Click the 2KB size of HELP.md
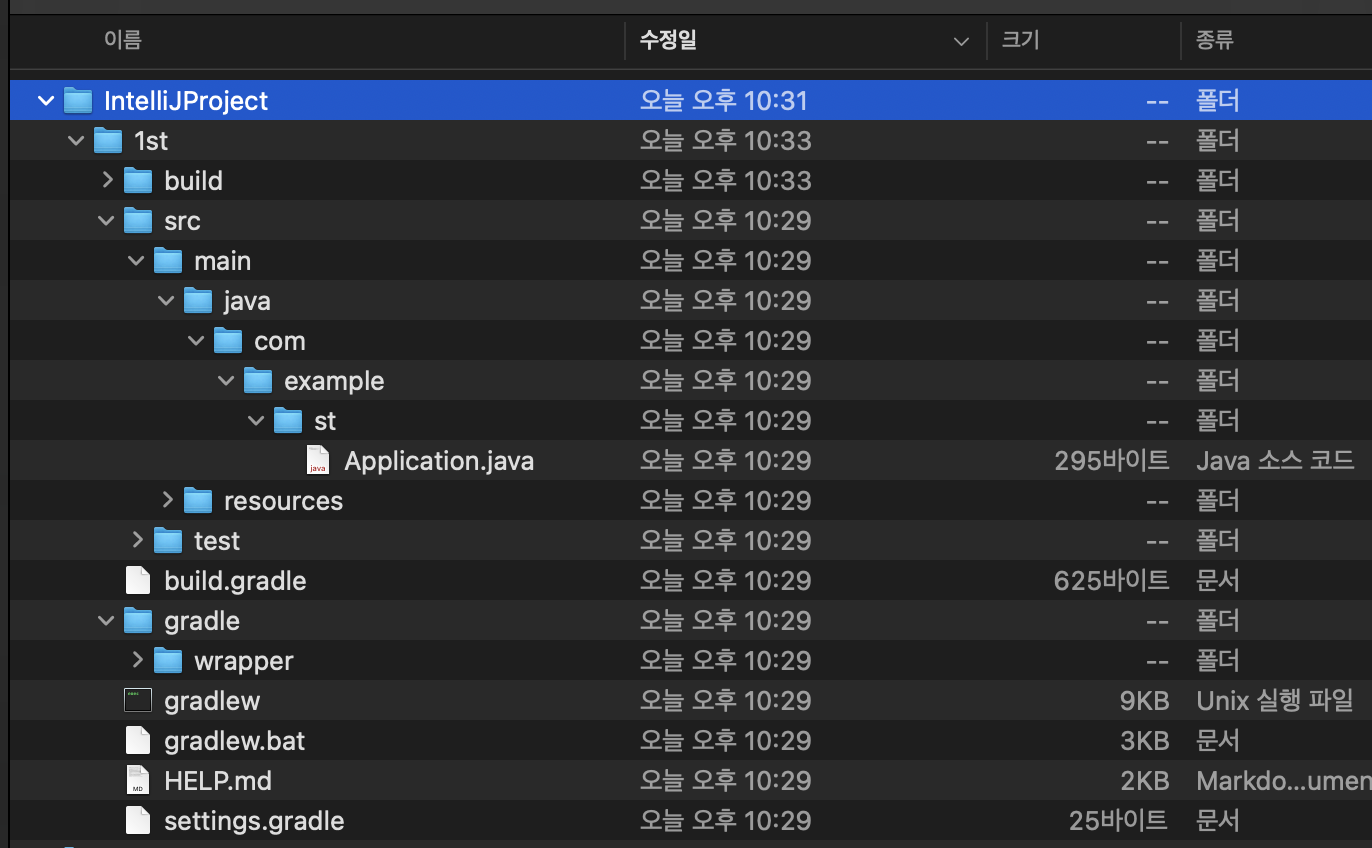1372x848 pixels. click(x=1145, y=781)
